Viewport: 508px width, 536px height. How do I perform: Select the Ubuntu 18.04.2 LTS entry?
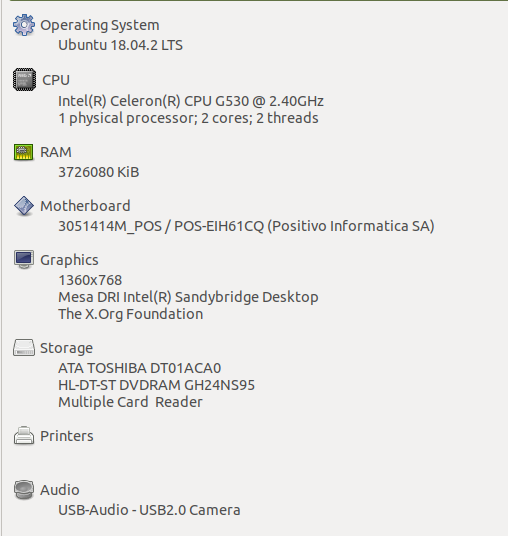121,45
